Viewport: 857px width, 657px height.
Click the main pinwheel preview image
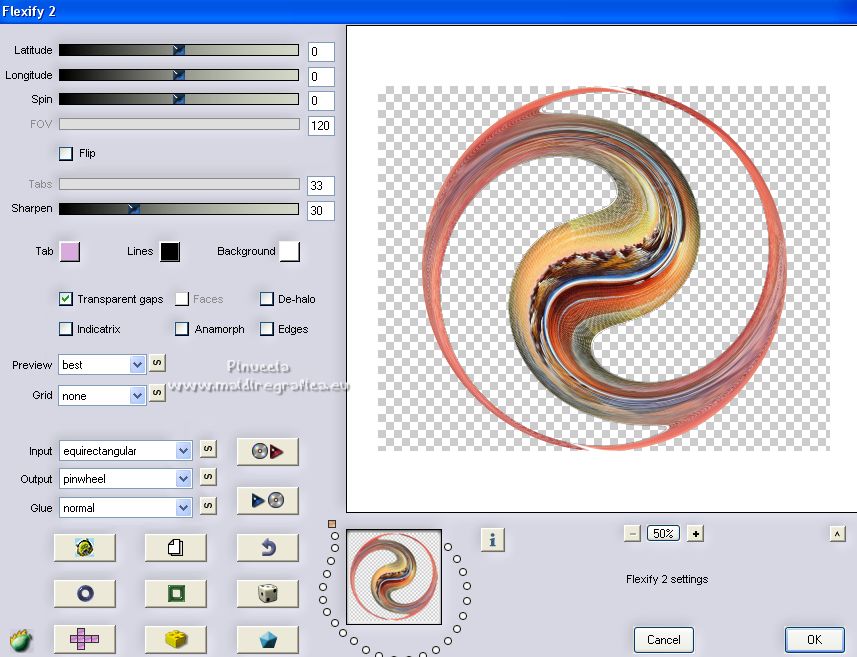coord(603,268)
